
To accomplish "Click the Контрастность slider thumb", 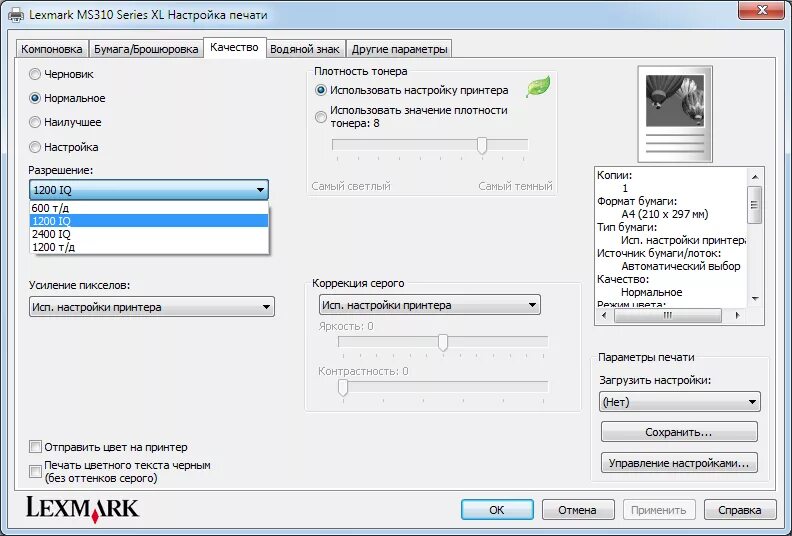I will pyautogui.click(x=343, y=387).
